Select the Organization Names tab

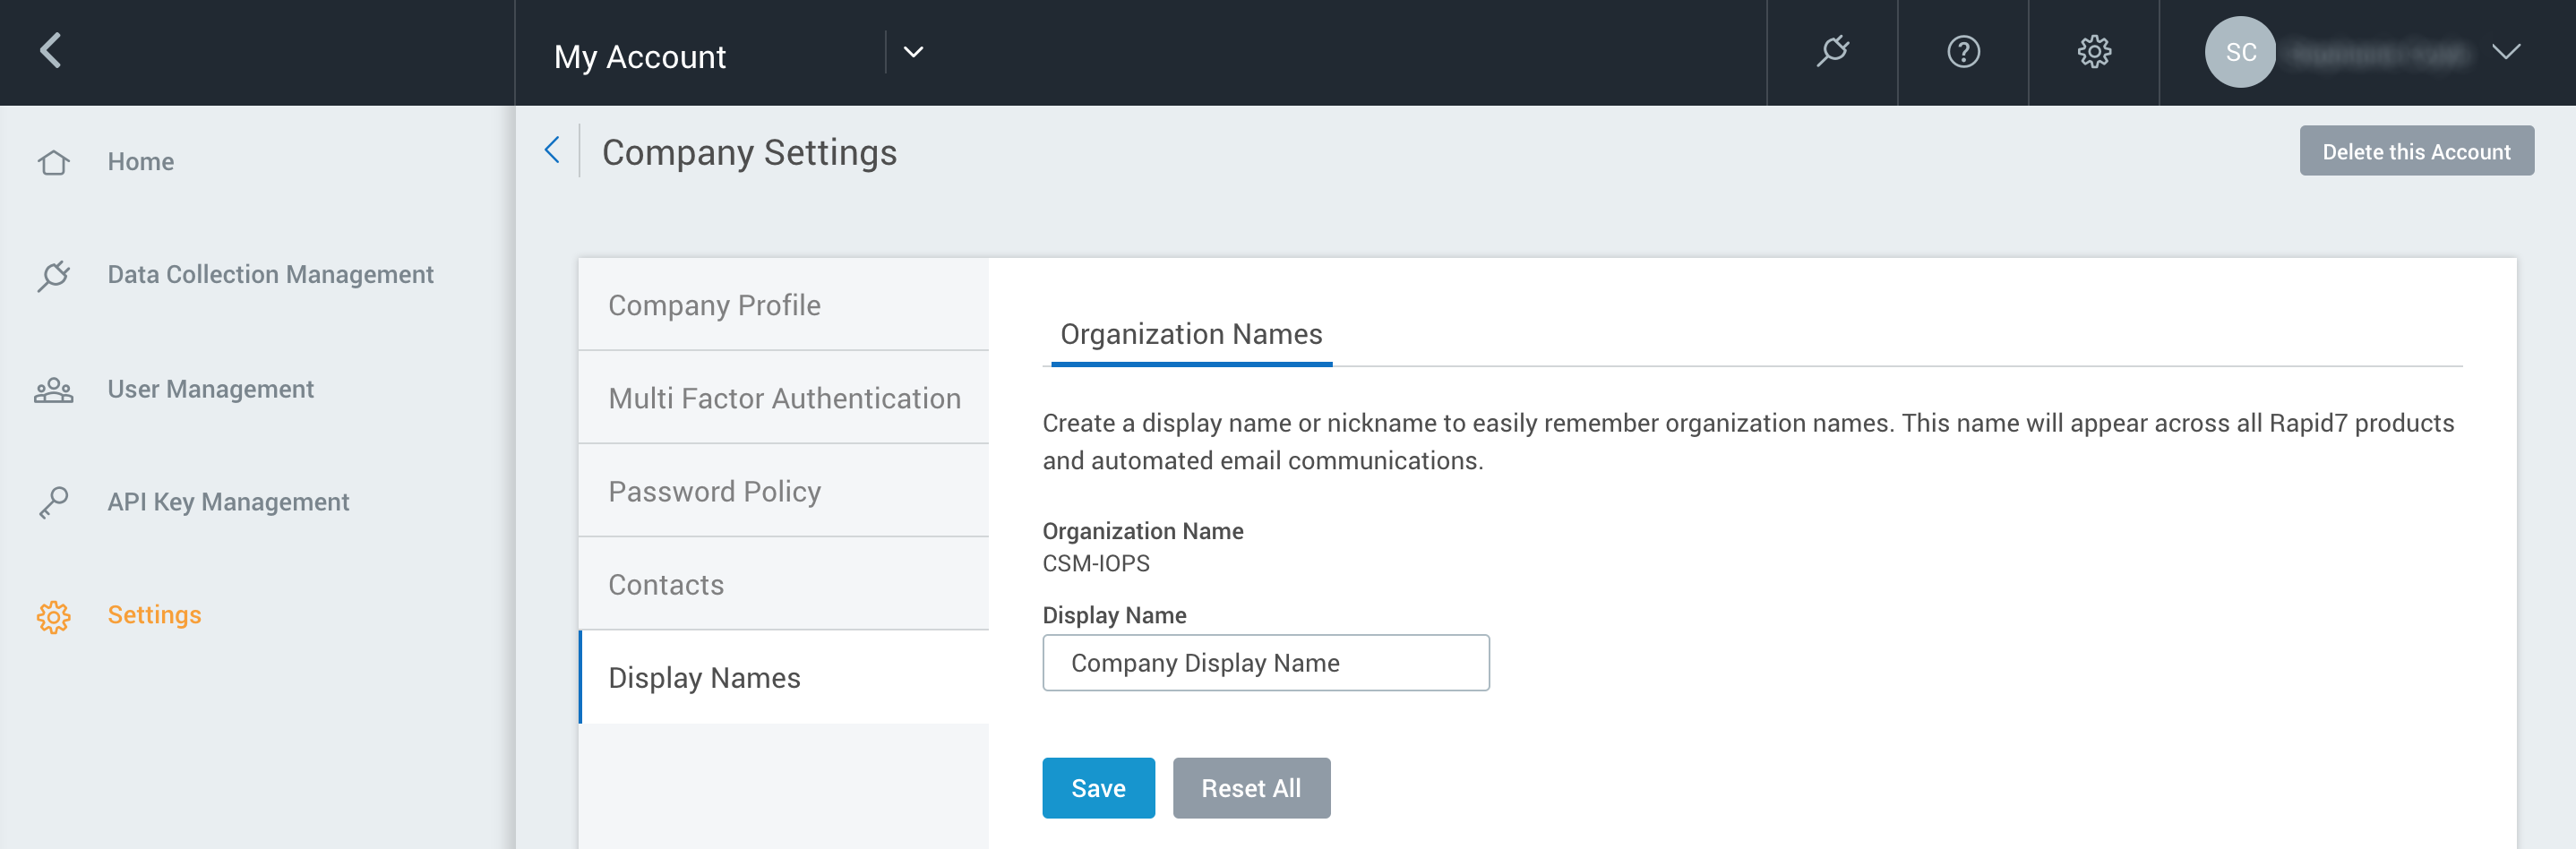point(1190,334)
